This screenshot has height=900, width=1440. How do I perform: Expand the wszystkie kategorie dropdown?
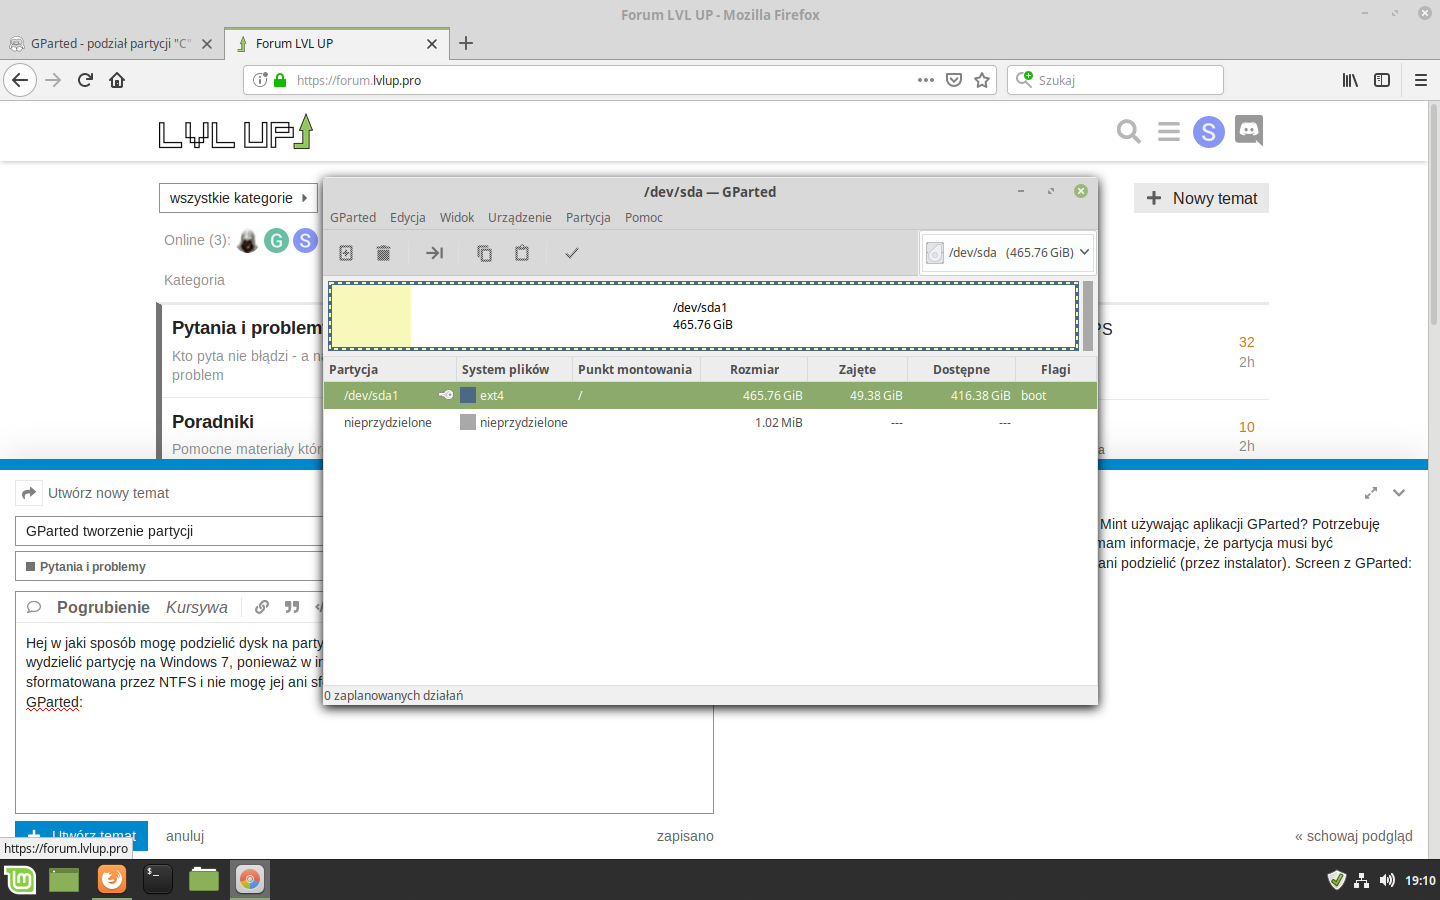coord(239,198)
